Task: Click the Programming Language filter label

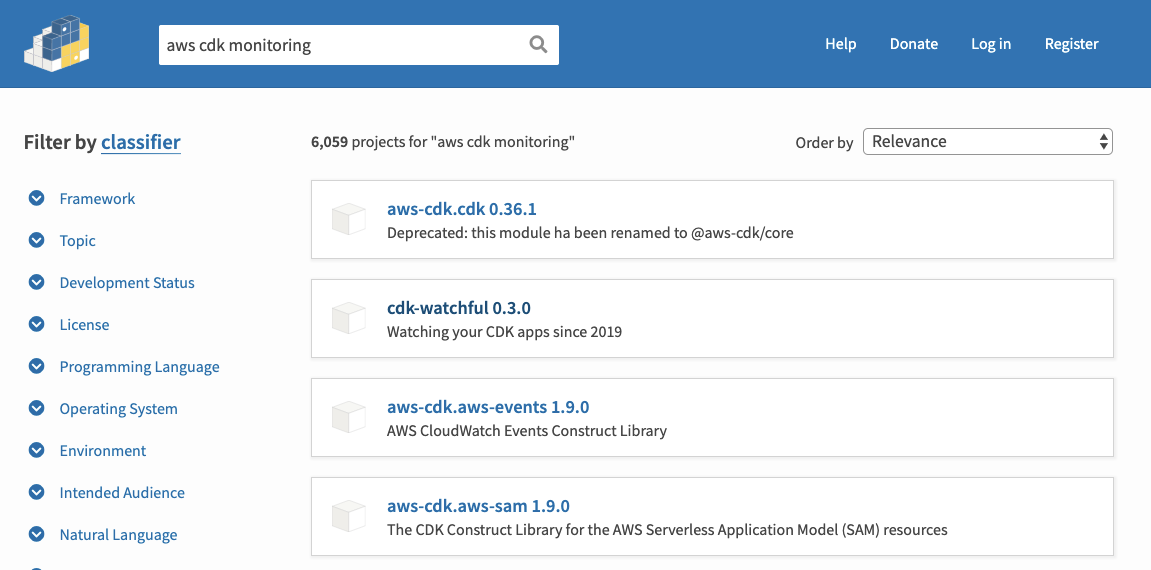Action: point(139,367)
